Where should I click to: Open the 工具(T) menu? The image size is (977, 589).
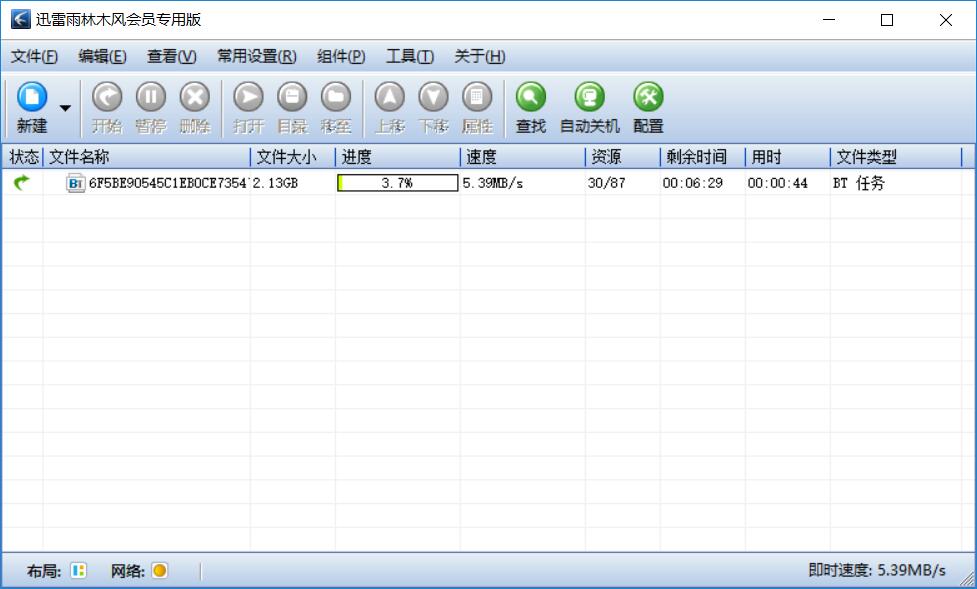click(410, 57)
